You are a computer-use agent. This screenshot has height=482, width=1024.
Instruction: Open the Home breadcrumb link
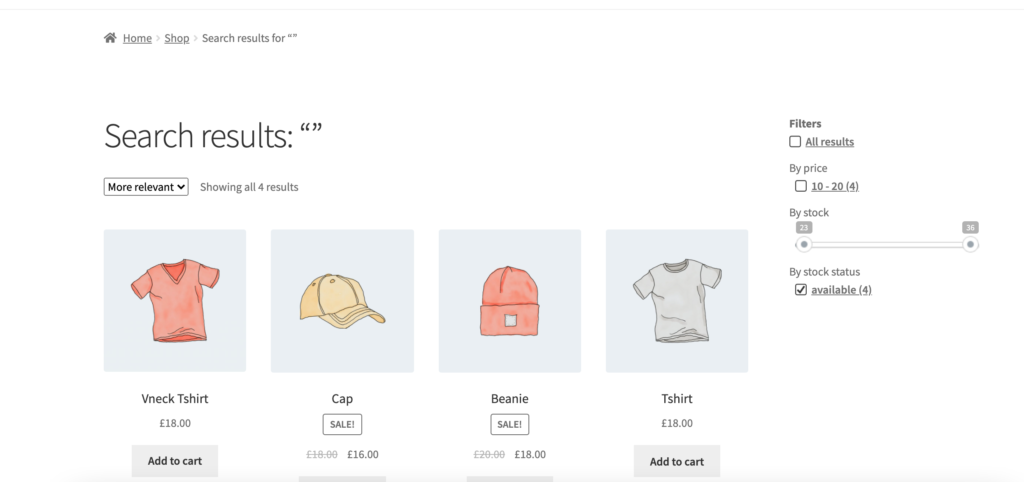point(137,38)
